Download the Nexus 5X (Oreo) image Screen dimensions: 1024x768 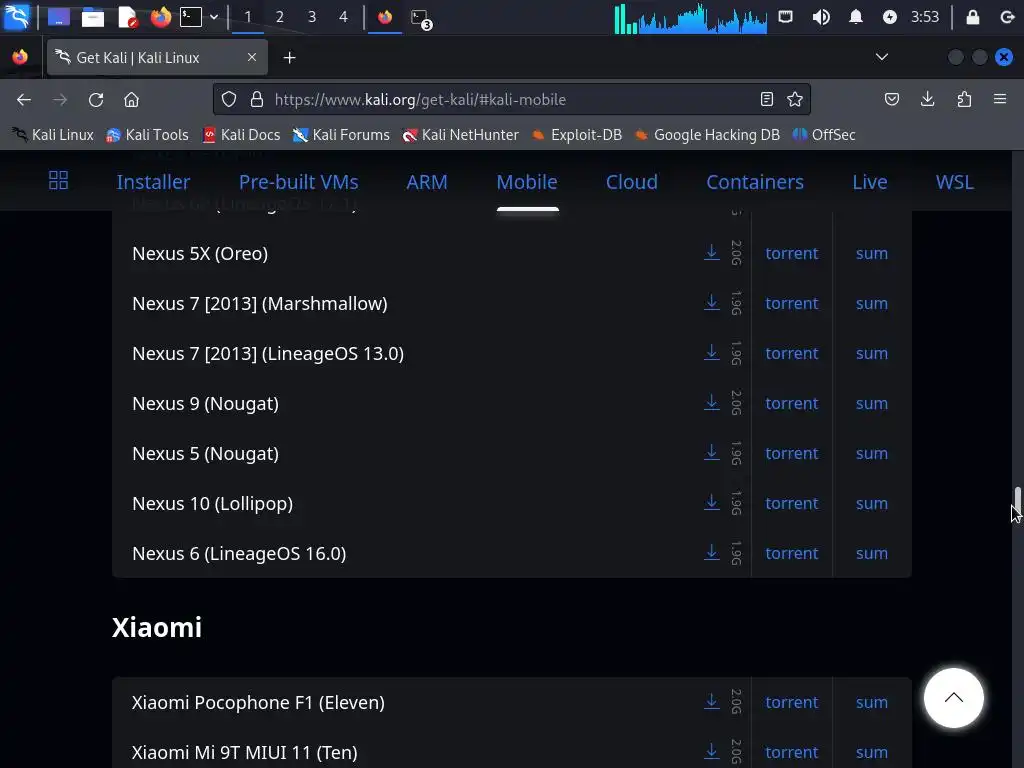click(x=712, y=253)
